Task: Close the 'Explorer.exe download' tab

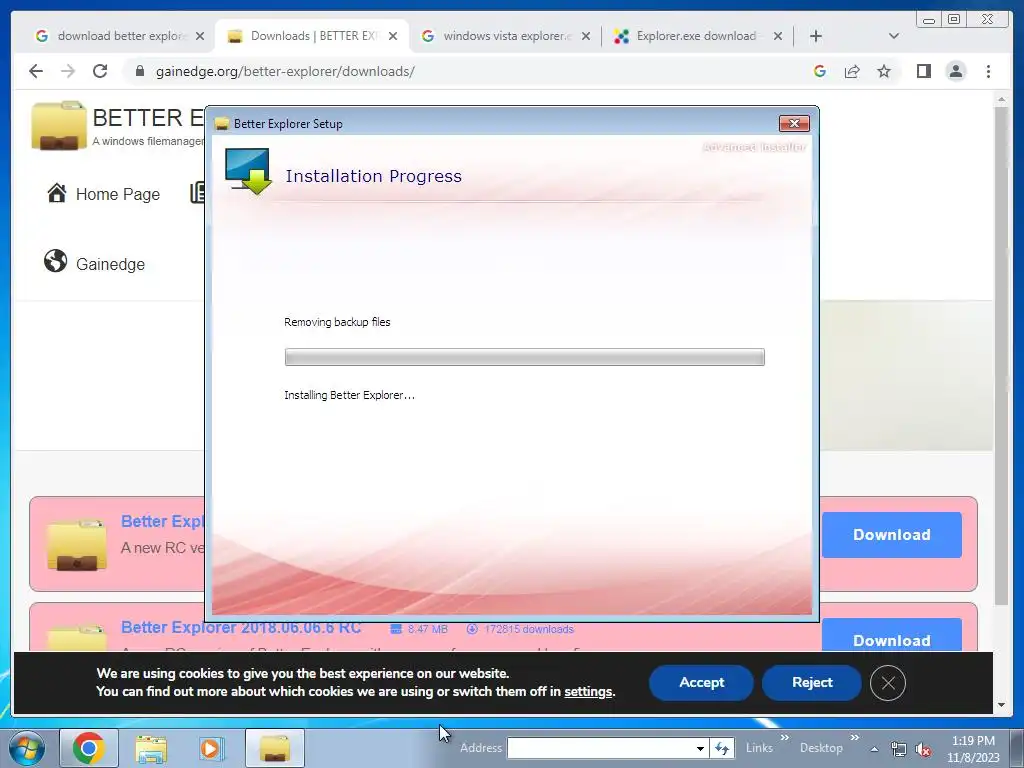Action: coord(777,36)
